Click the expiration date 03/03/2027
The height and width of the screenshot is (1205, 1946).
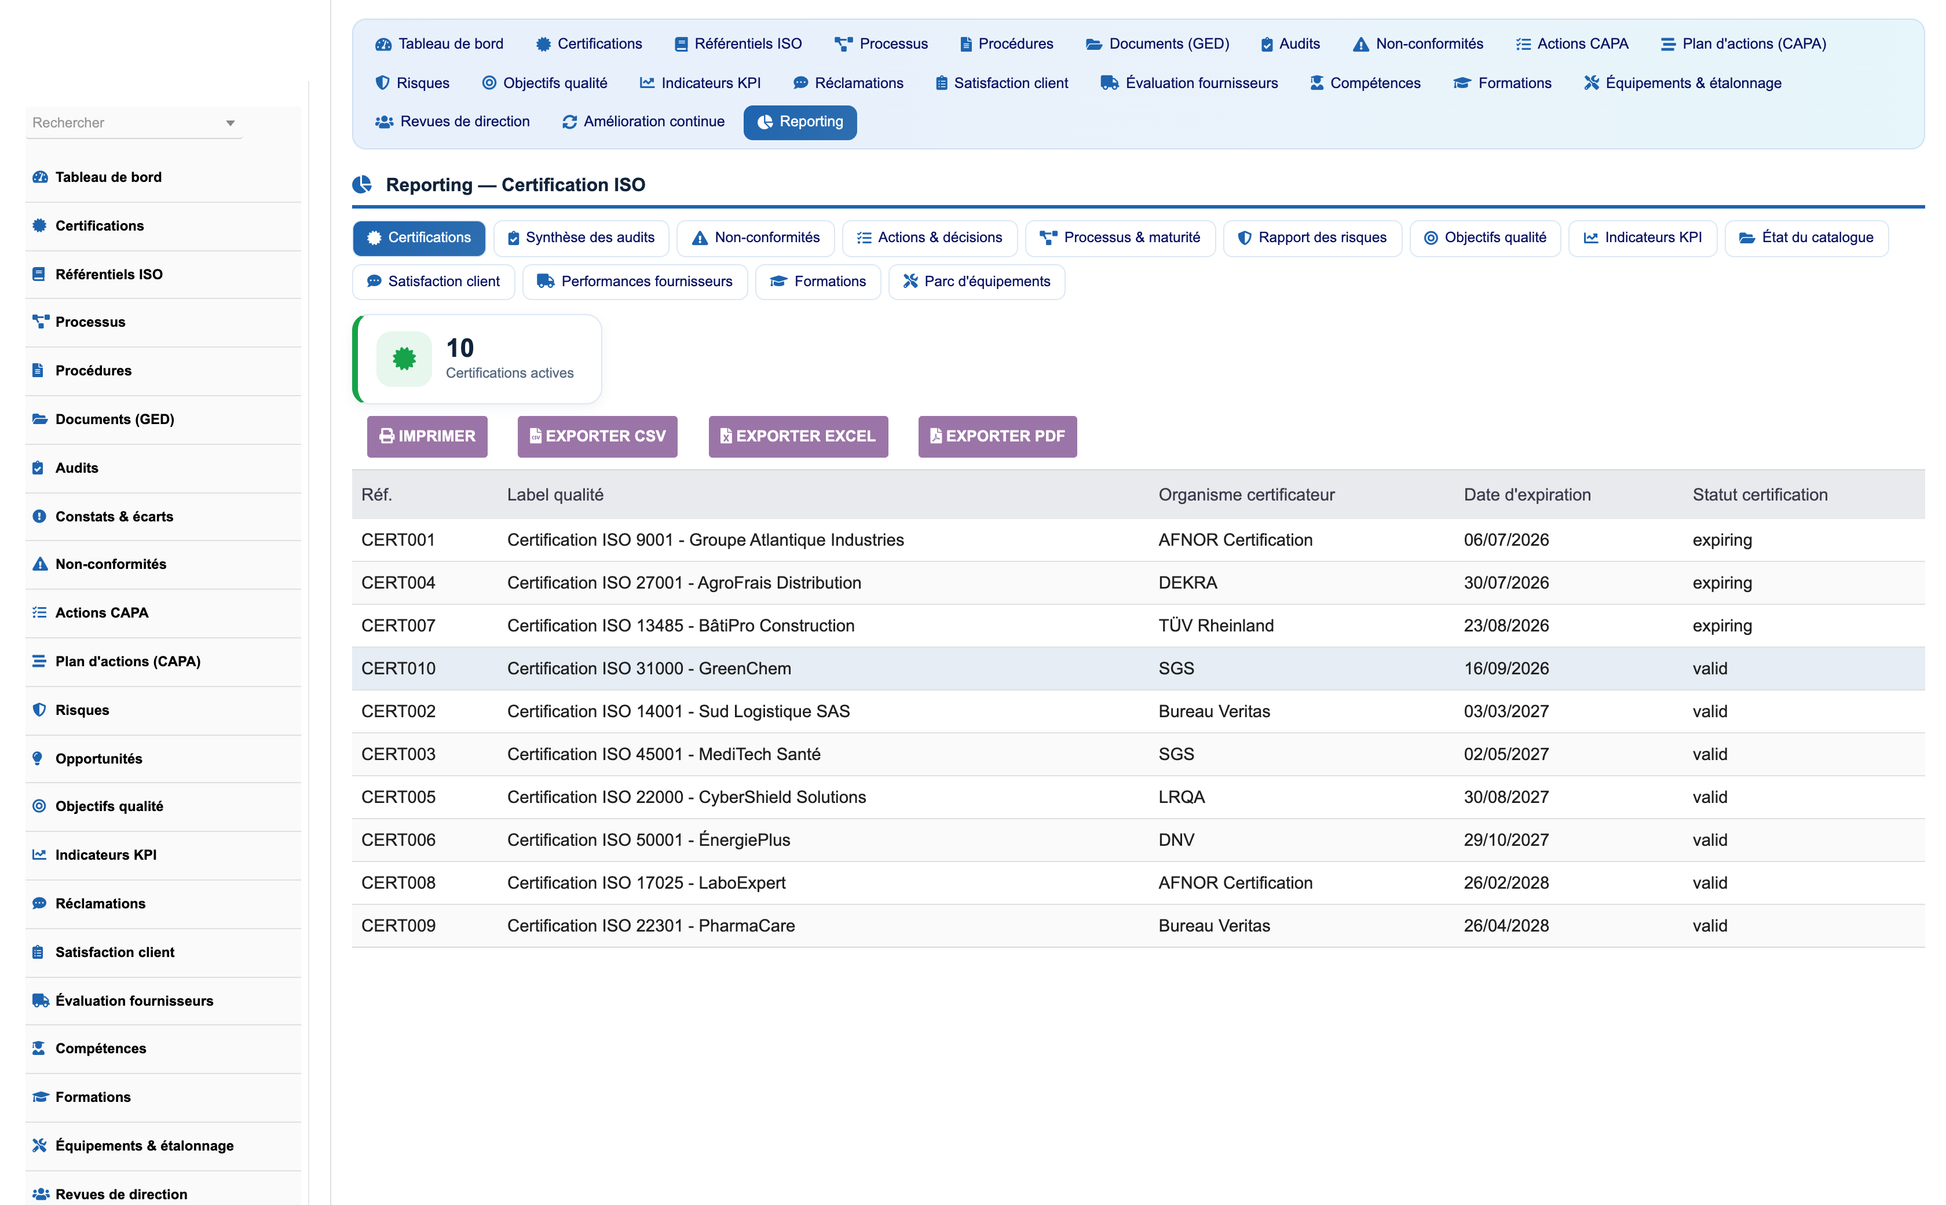click(1506, 712)
